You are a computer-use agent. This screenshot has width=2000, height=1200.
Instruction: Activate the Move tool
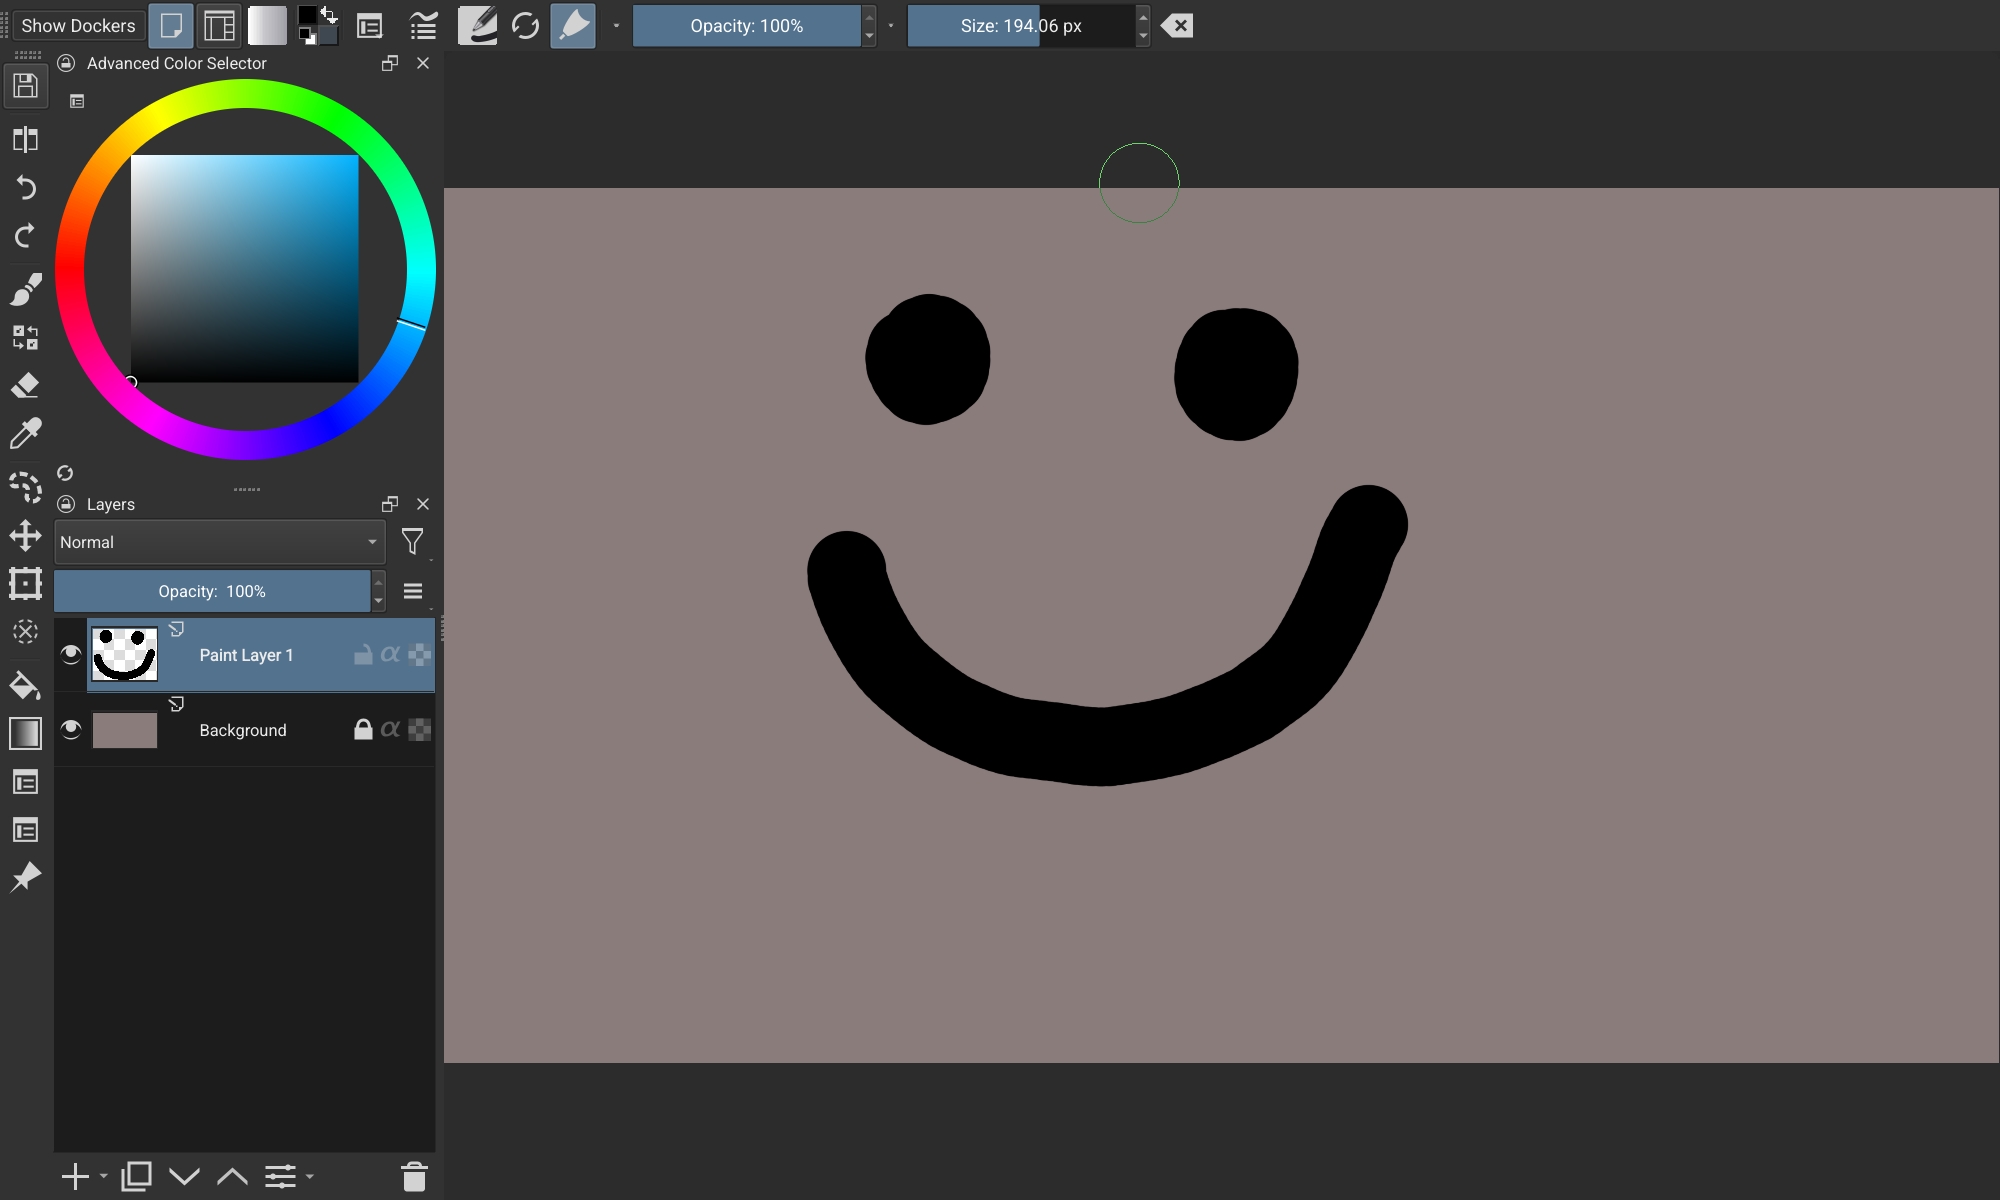[x=26, y=535]
